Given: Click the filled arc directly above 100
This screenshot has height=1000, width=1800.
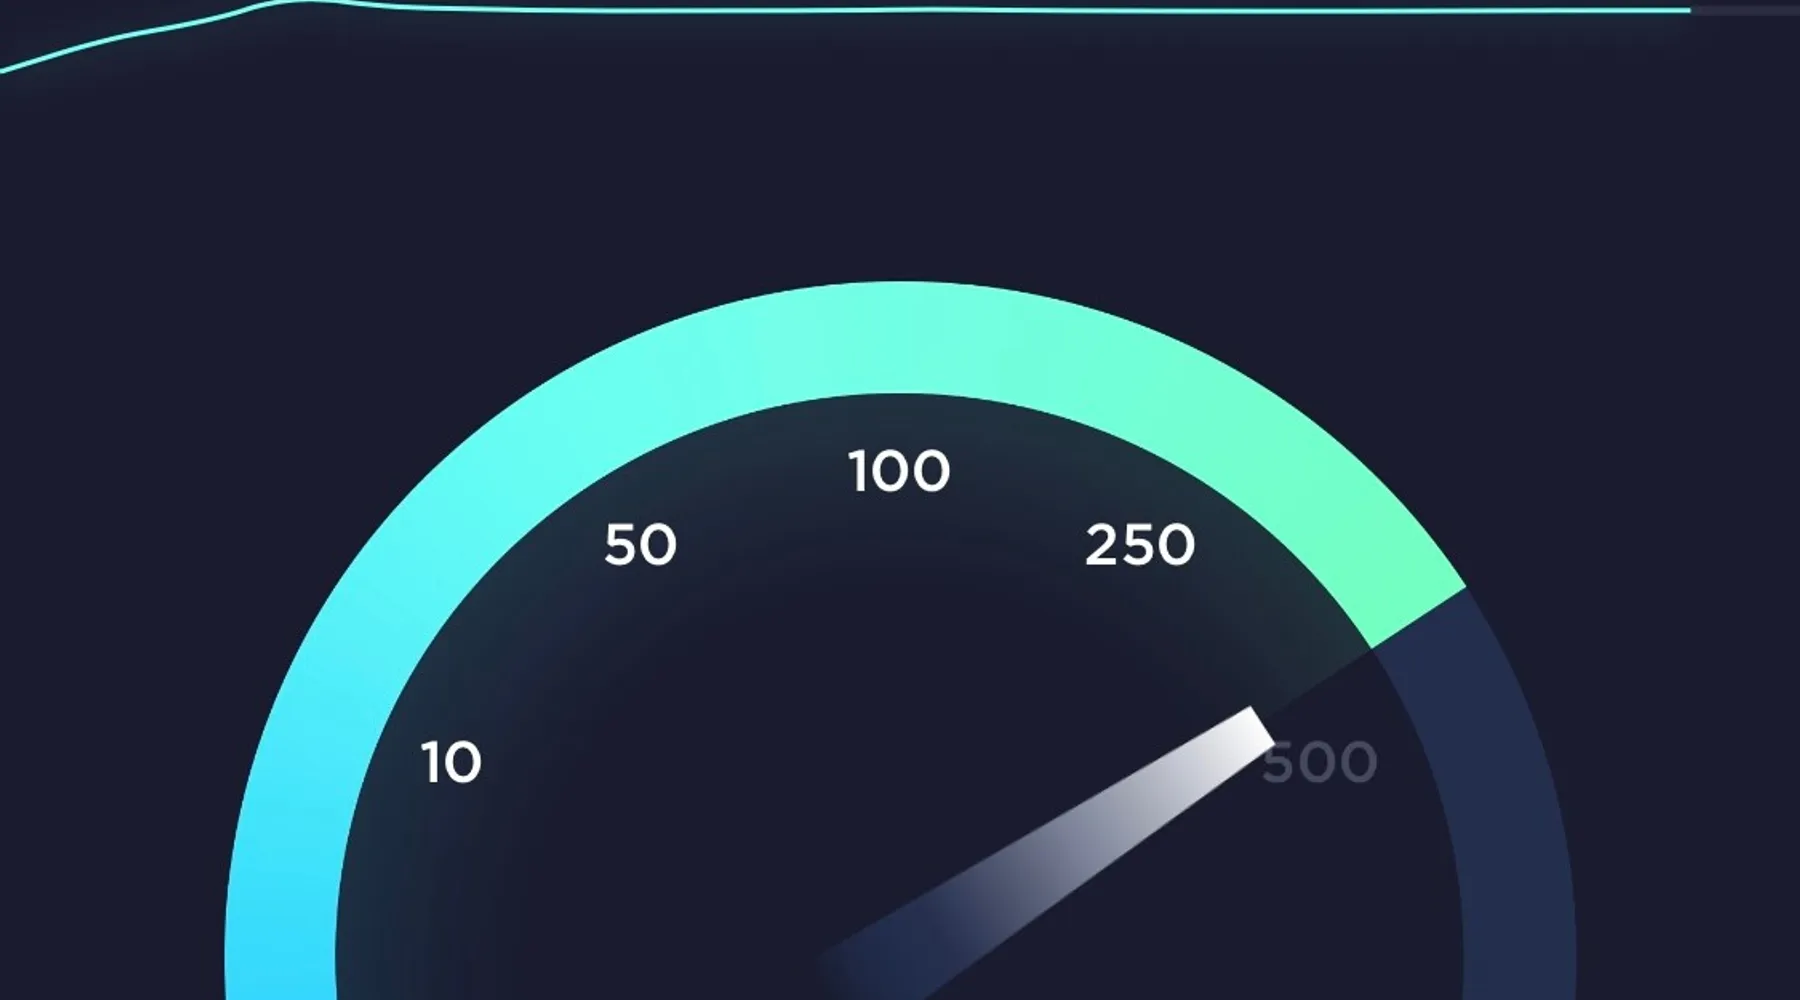Looking at the screenshot, I should click(899, 337).
